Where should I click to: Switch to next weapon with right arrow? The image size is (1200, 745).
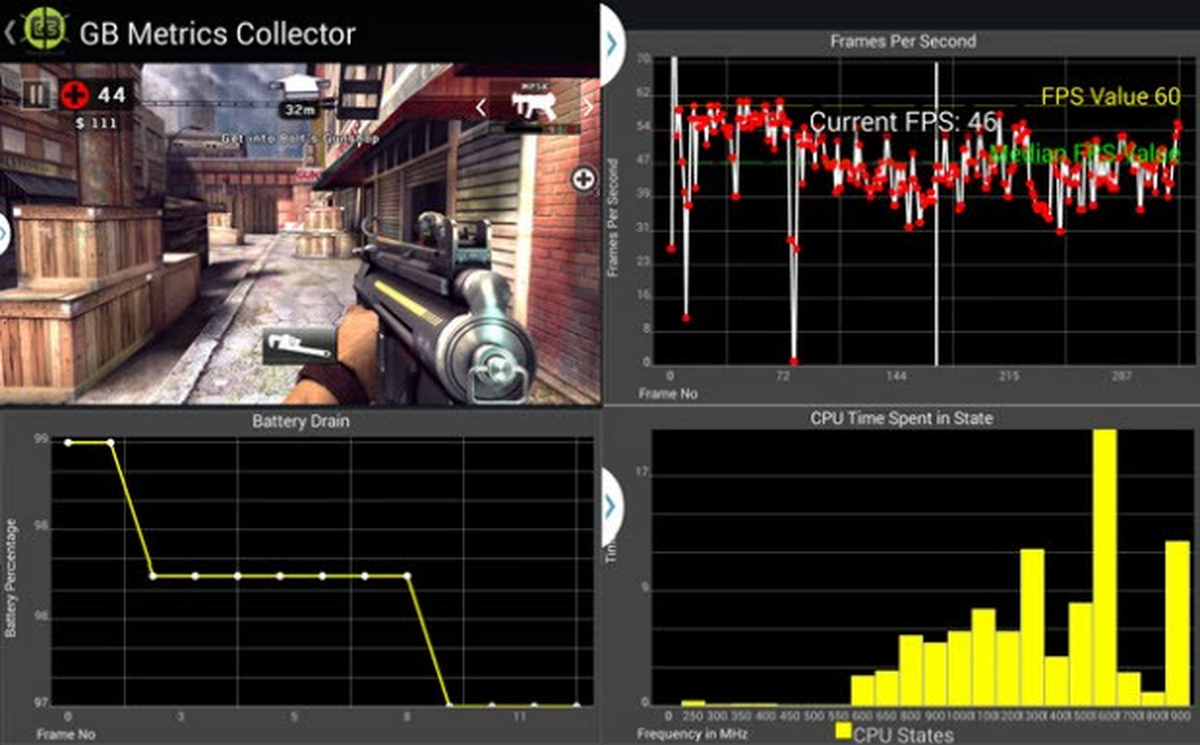(587, 106)
